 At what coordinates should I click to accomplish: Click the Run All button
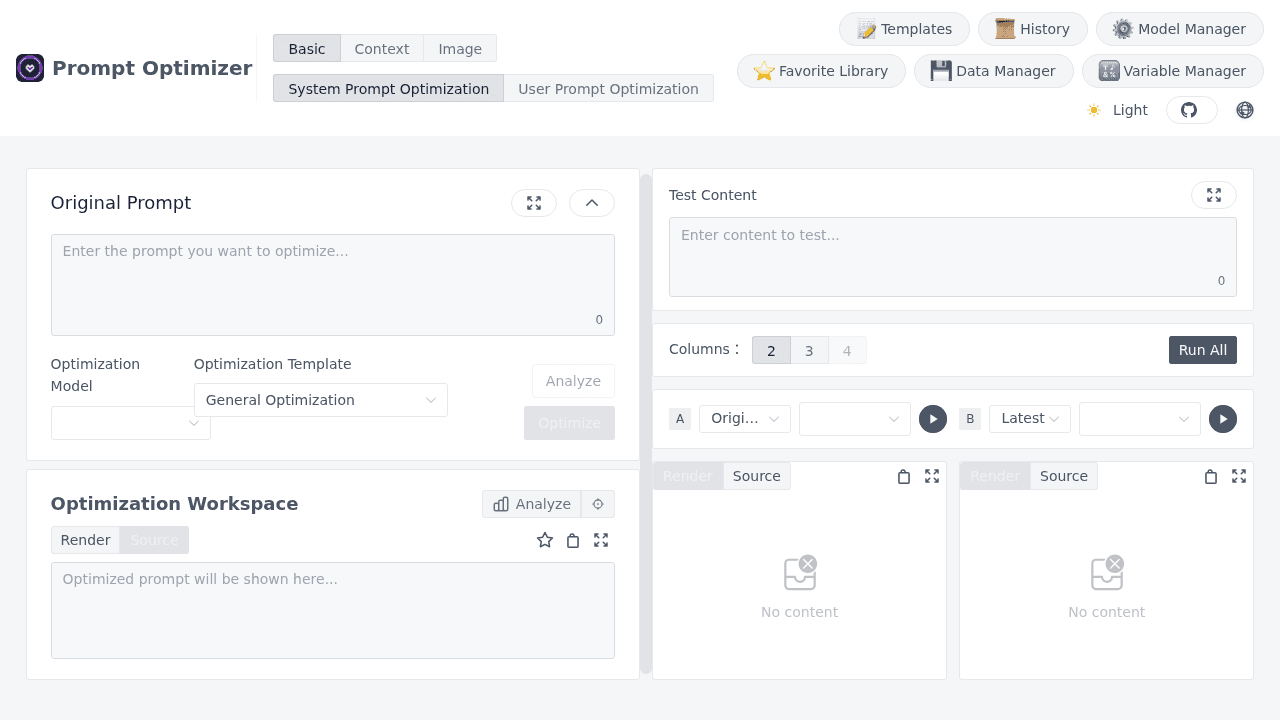(x=1202, y=350)
